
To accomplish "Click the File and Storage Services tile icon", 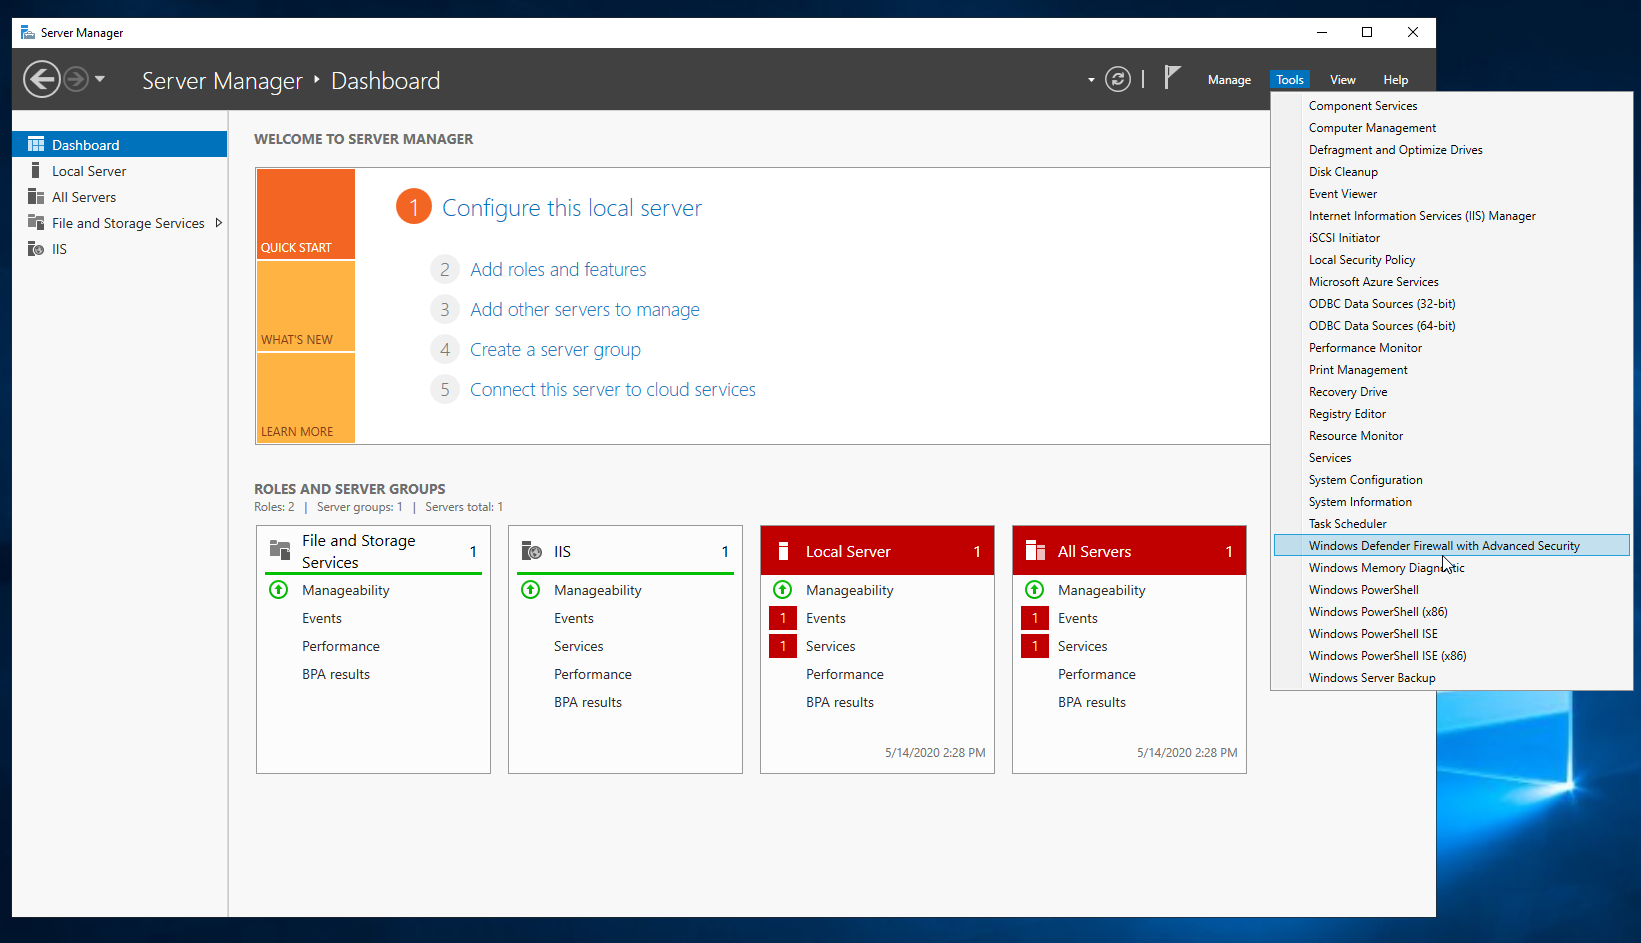I will coord(278,550).
